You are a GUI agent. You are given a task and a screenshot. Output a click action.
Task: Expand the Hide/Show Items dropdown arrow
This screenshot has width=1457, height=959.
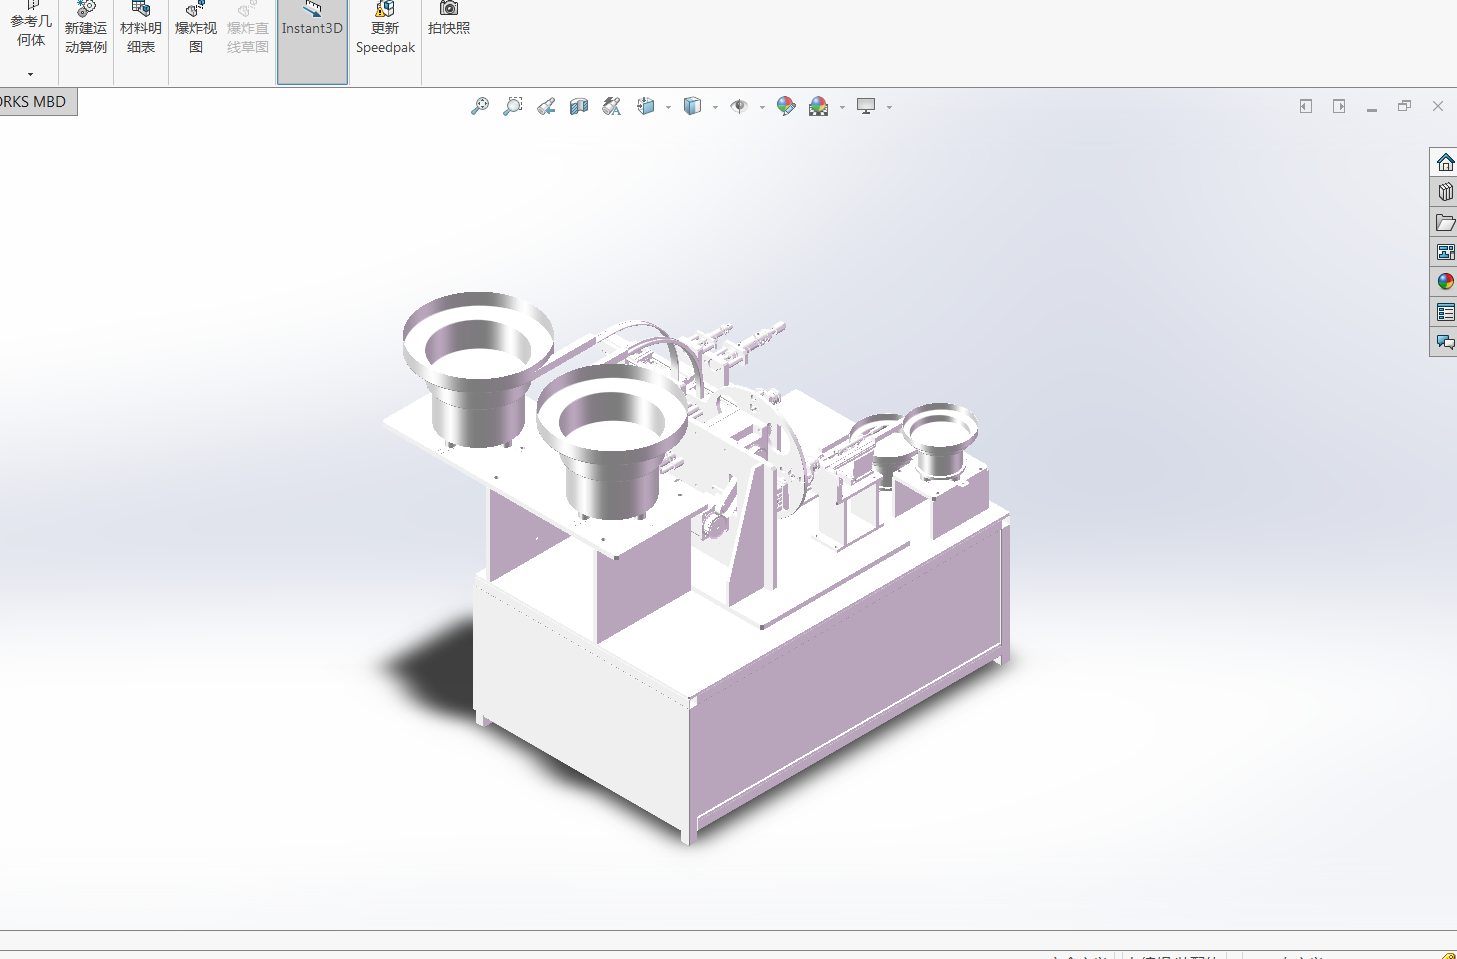pos(762,107)
